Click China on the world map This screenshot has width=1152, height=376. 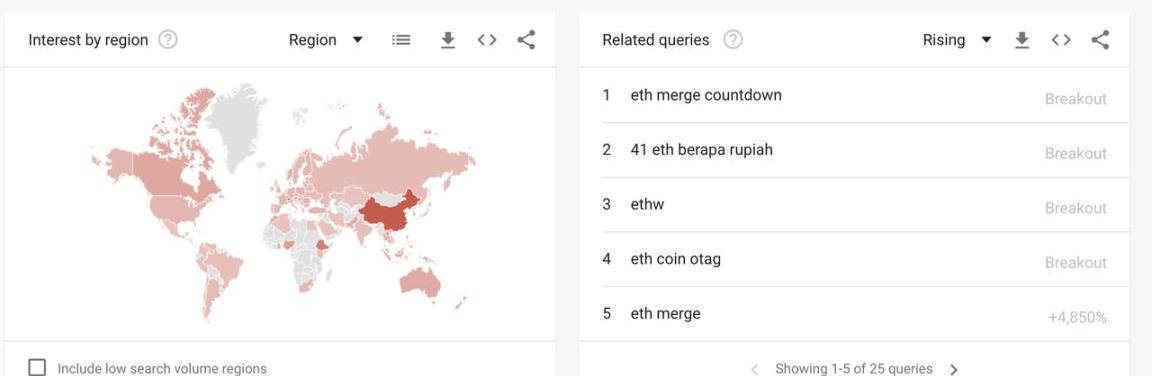(389, 214)
